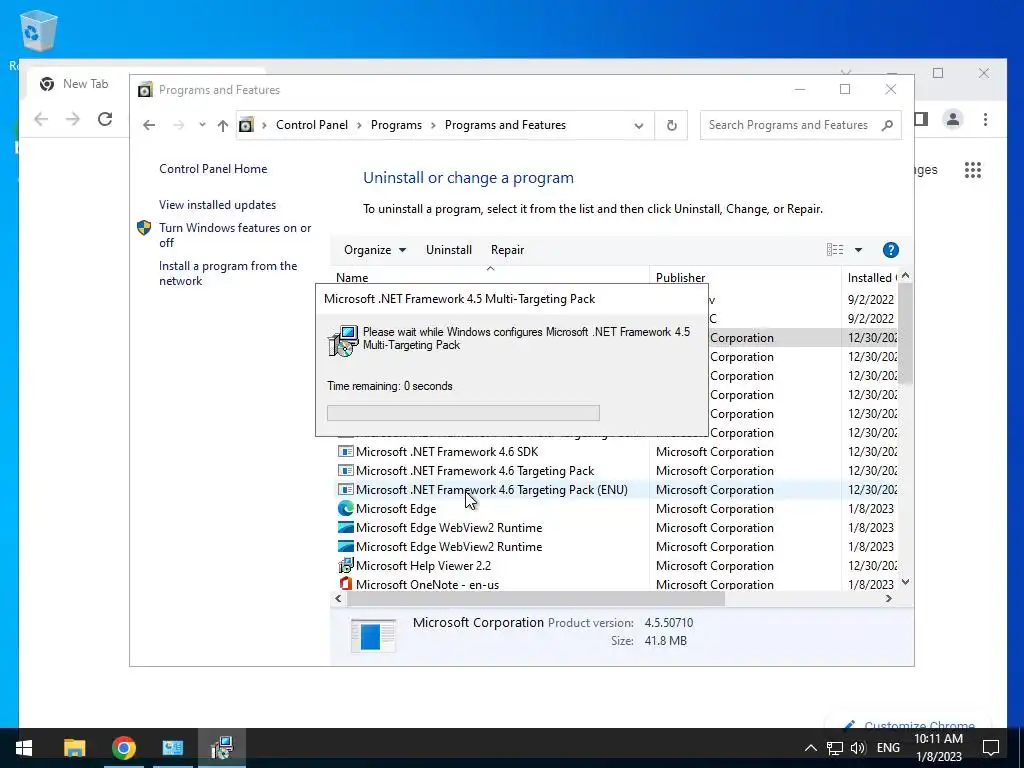Click the Recycle Bin desktop icon
This screenshot has height=768, width=1024.
pos(38,33)
